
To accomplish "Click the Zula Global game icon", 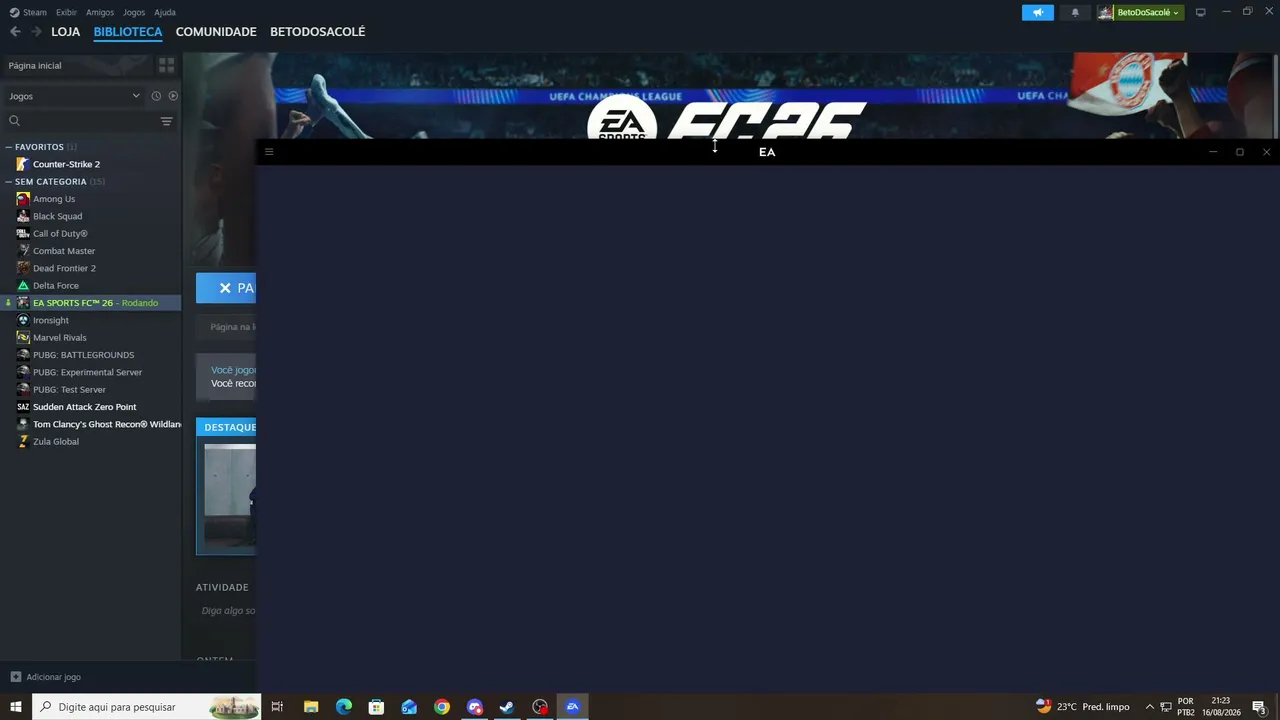I will coord(23,441).
